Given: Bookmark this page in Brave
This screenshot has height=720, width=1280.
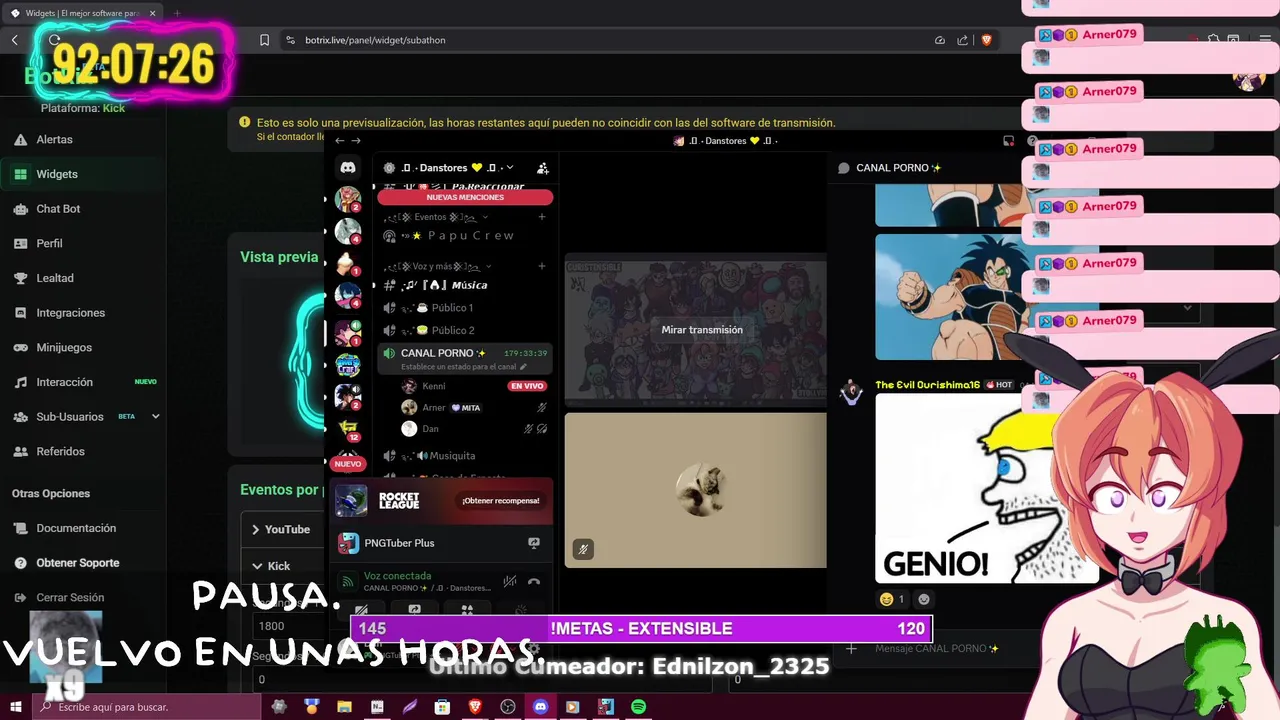Looking at the screenshot, I should (x=264, y=40).
